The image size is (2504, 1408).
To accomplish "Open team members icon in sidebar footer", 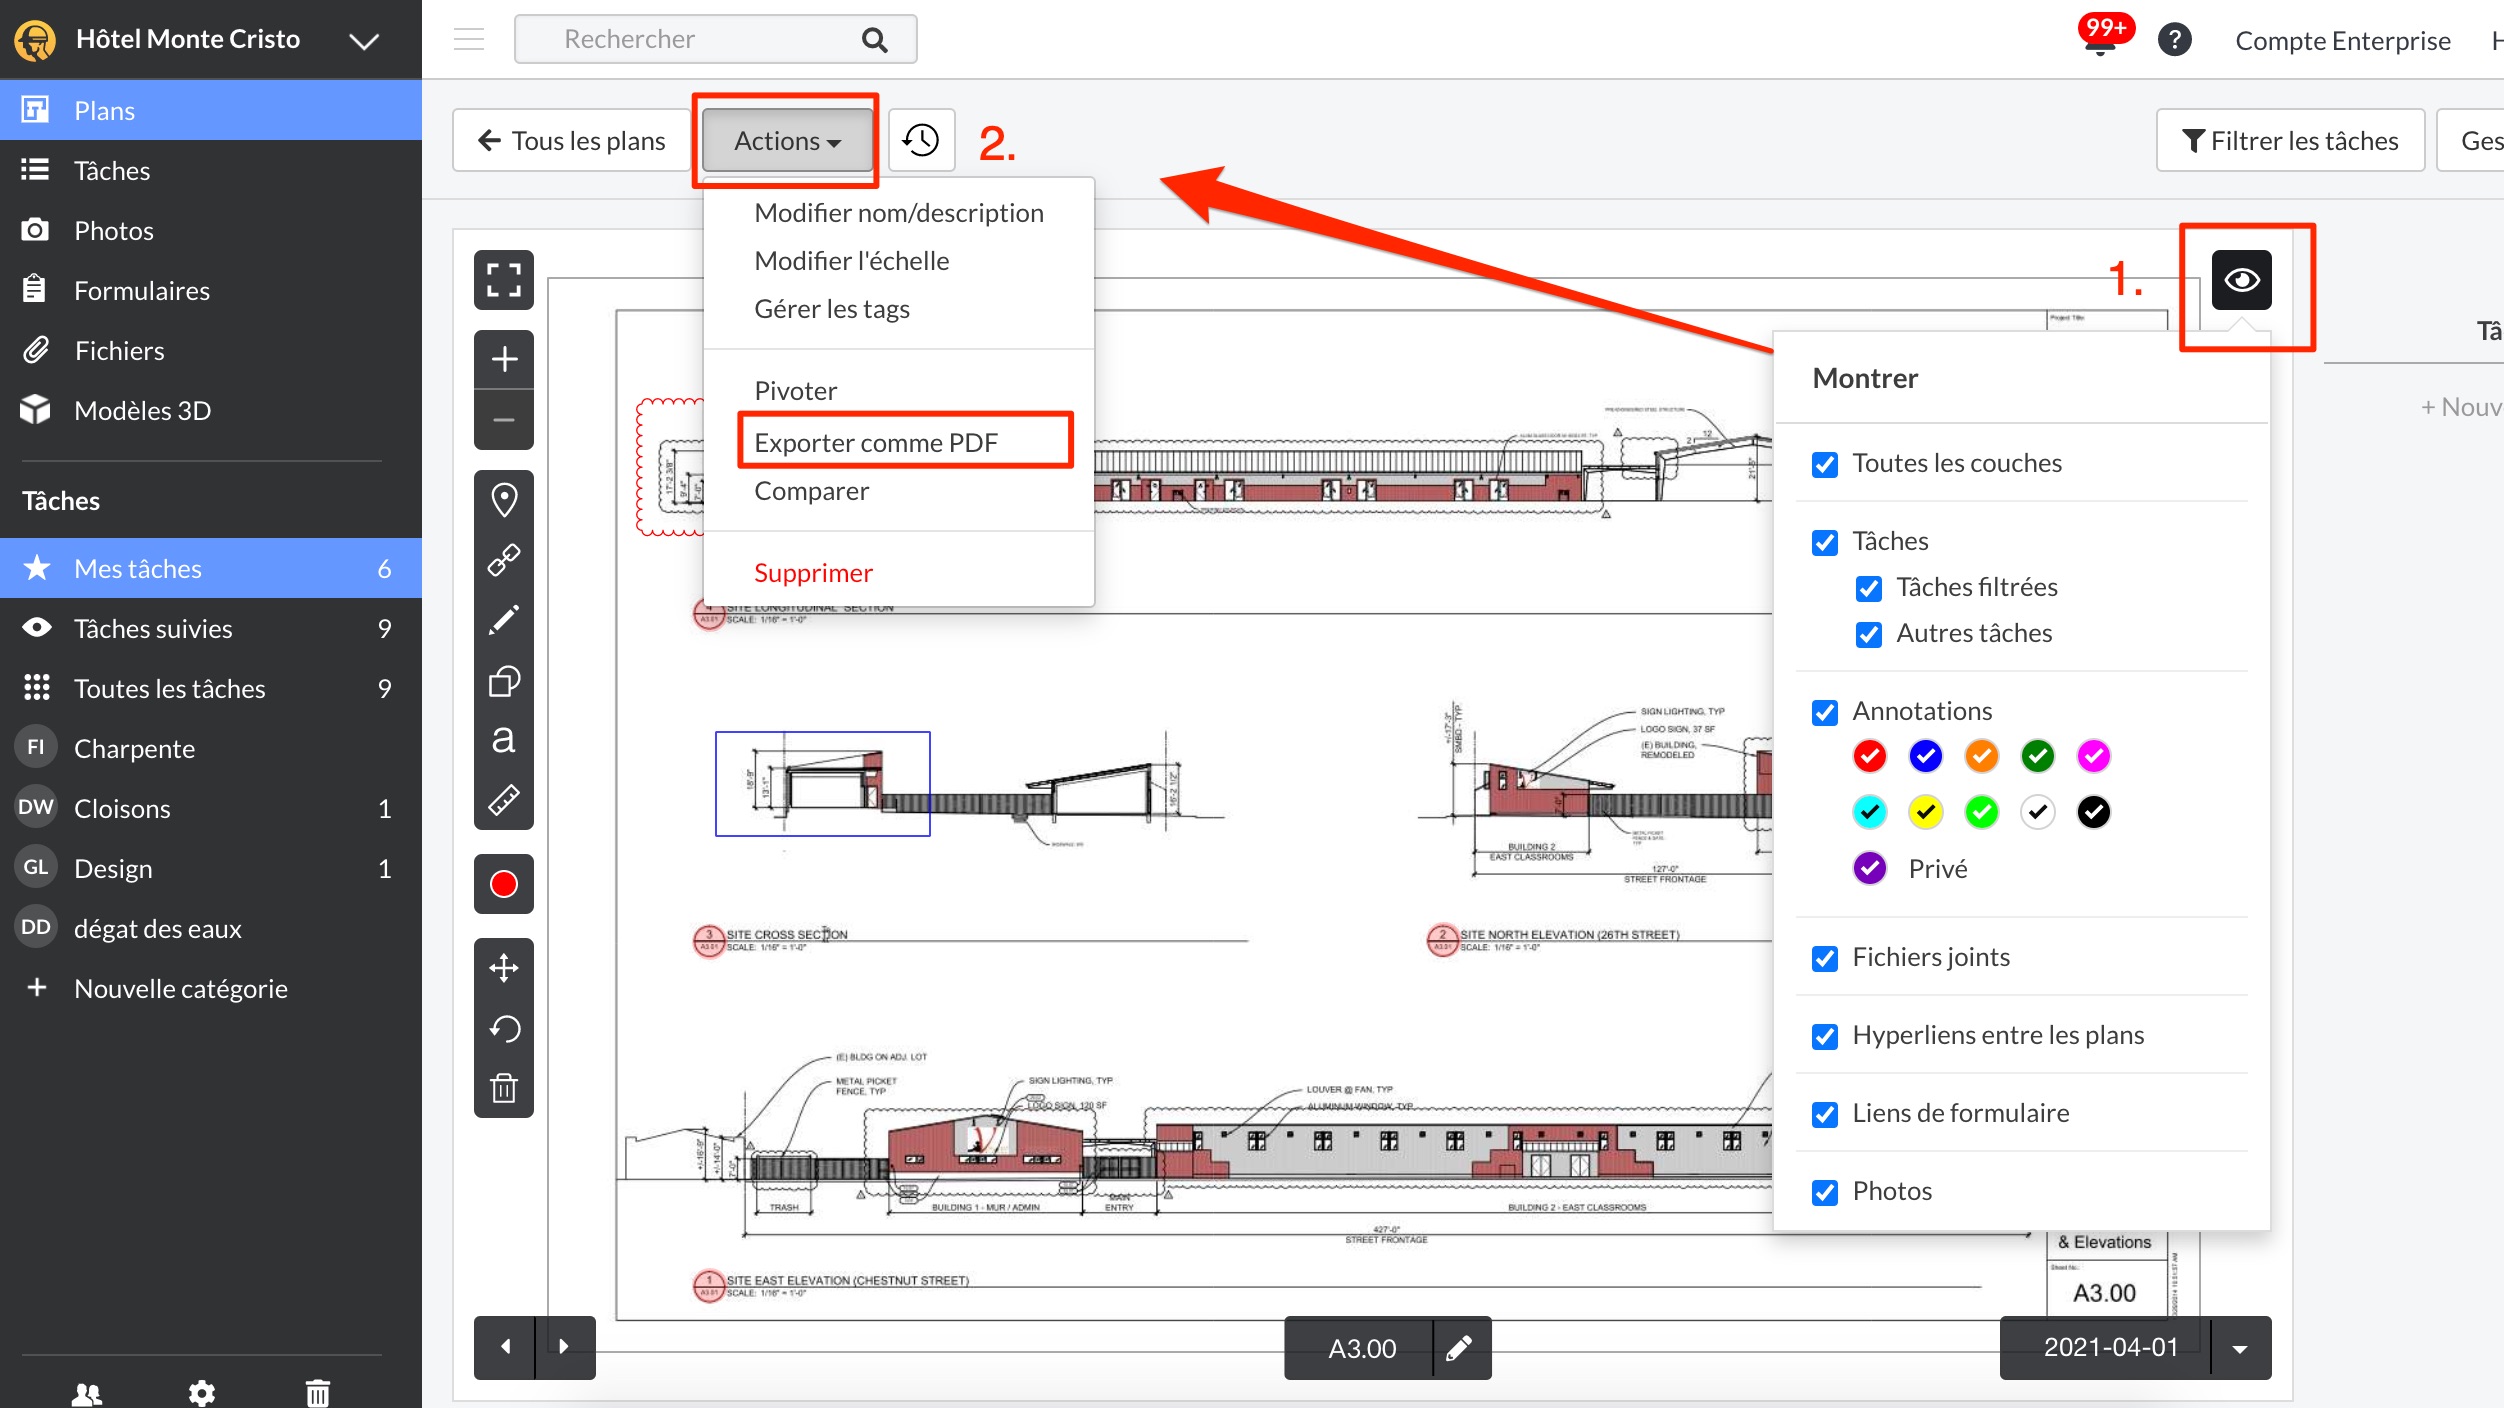I will pyautogui.click(x=88, y=1393).
